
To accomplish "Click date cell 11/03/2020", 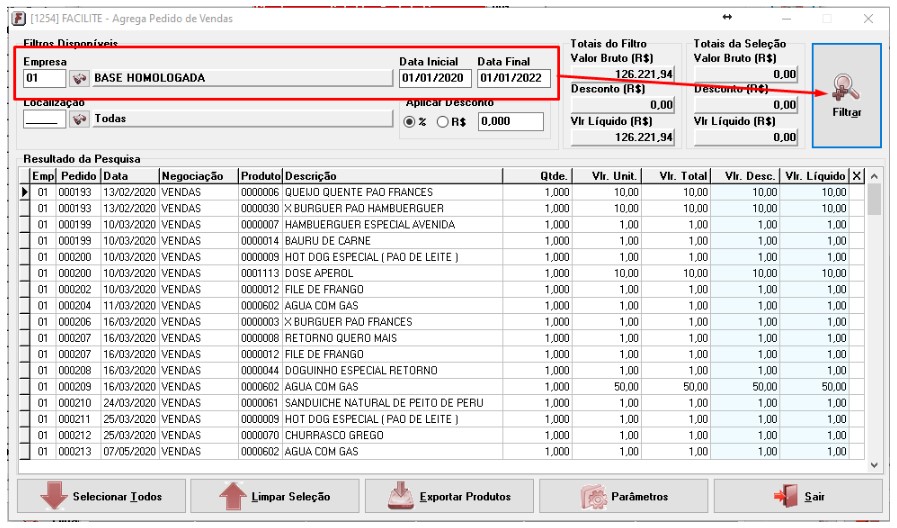I will (129, 305).
